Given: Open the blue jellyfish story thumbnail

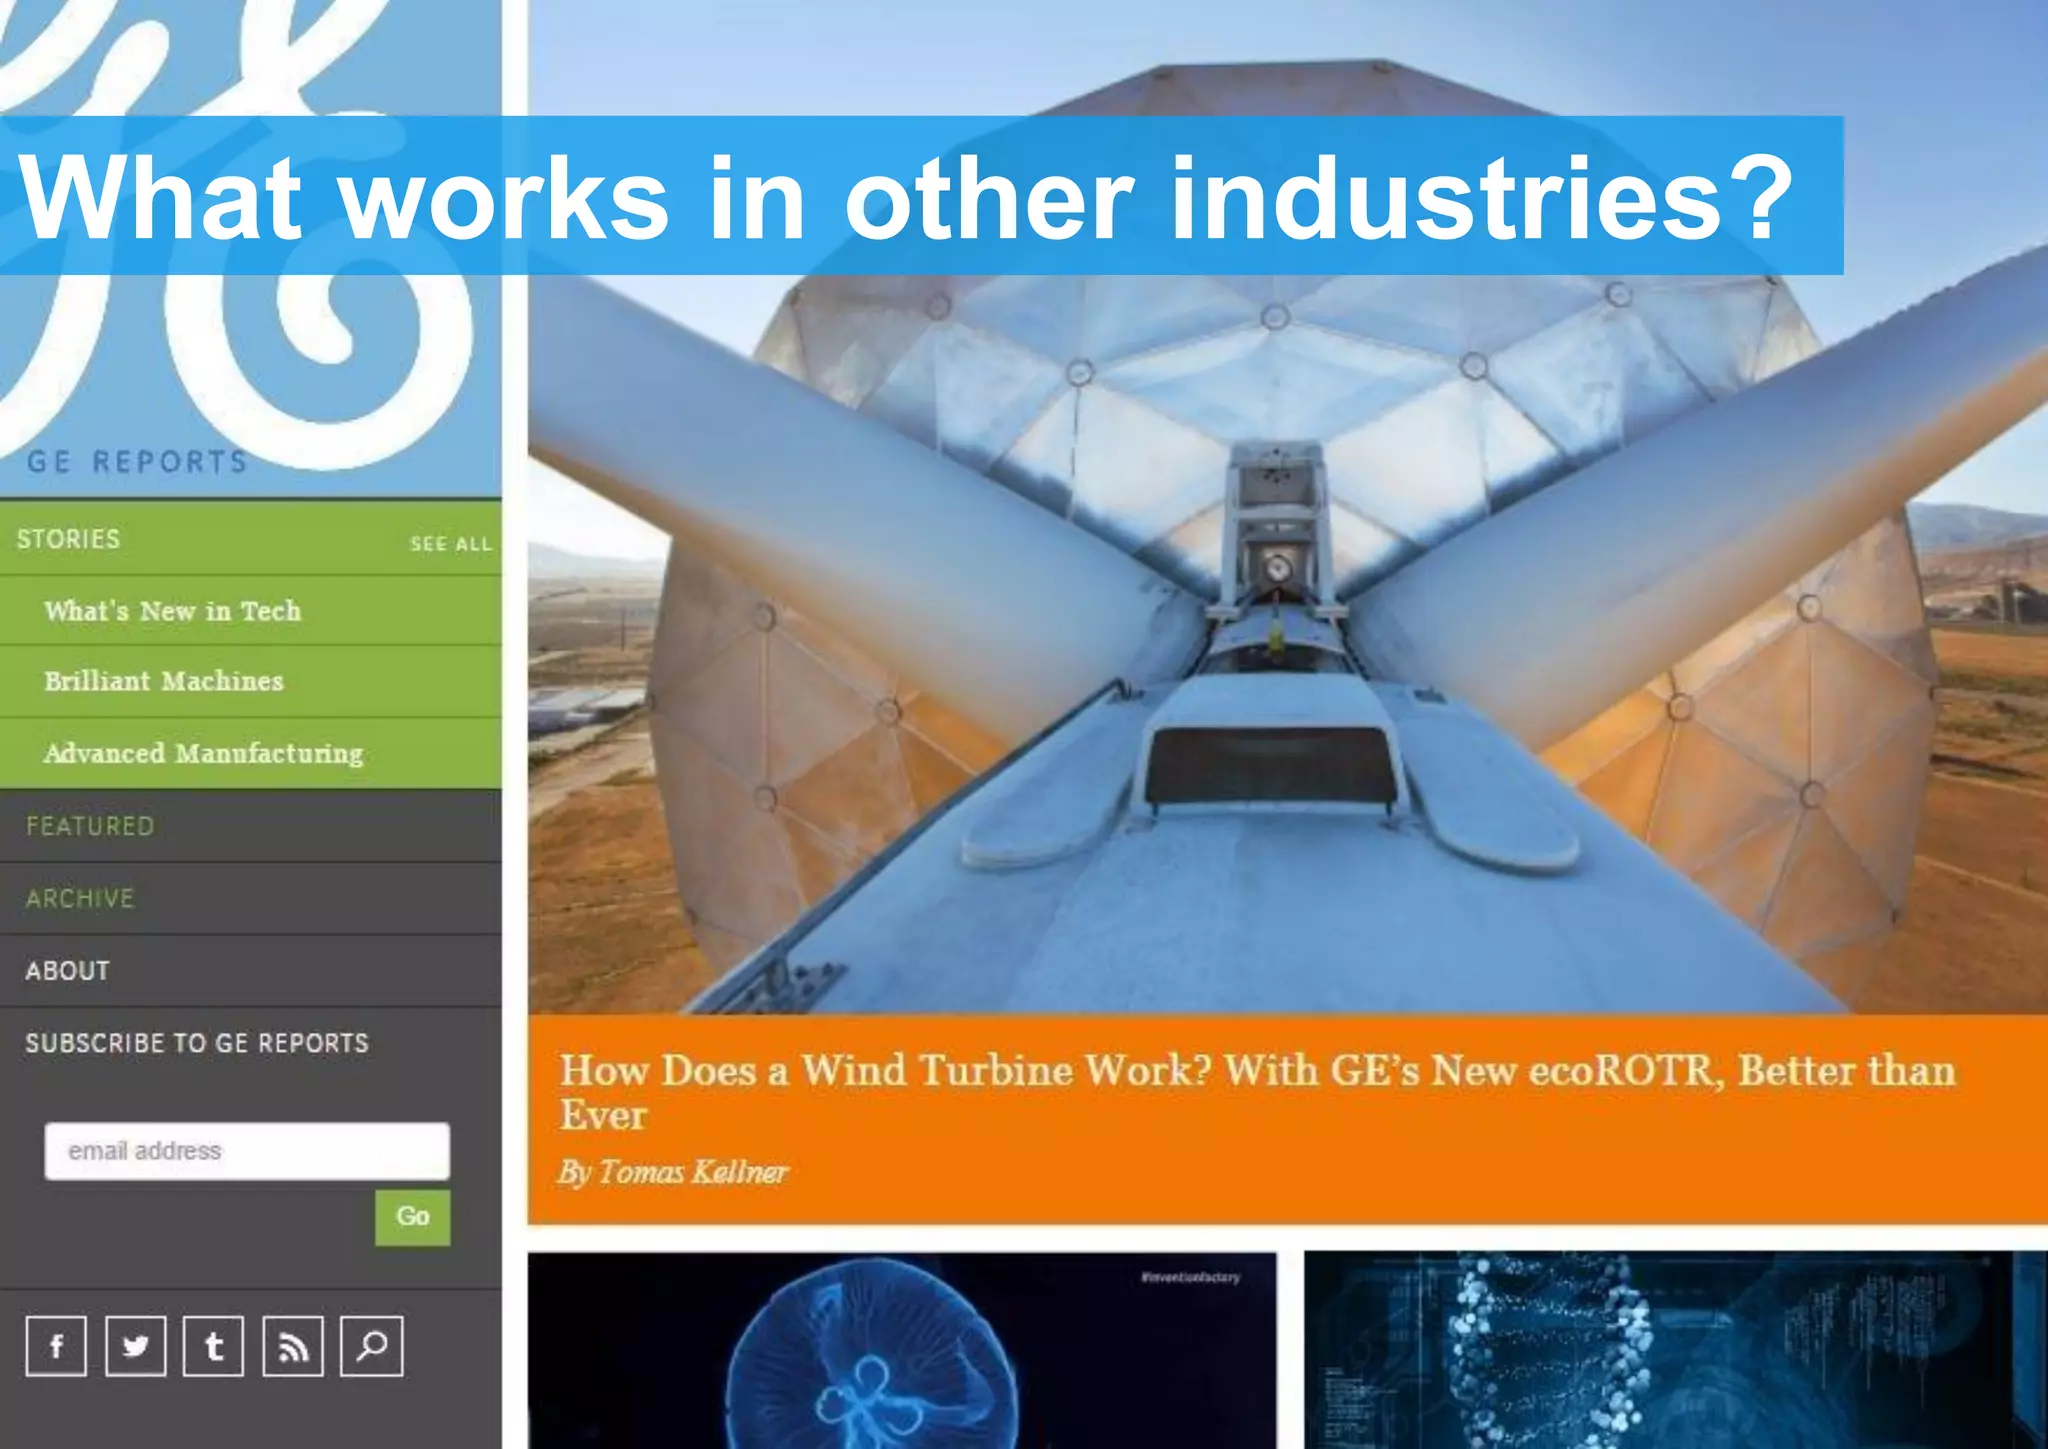Looking at the screenshot, I should click(x=902, y=1350).
